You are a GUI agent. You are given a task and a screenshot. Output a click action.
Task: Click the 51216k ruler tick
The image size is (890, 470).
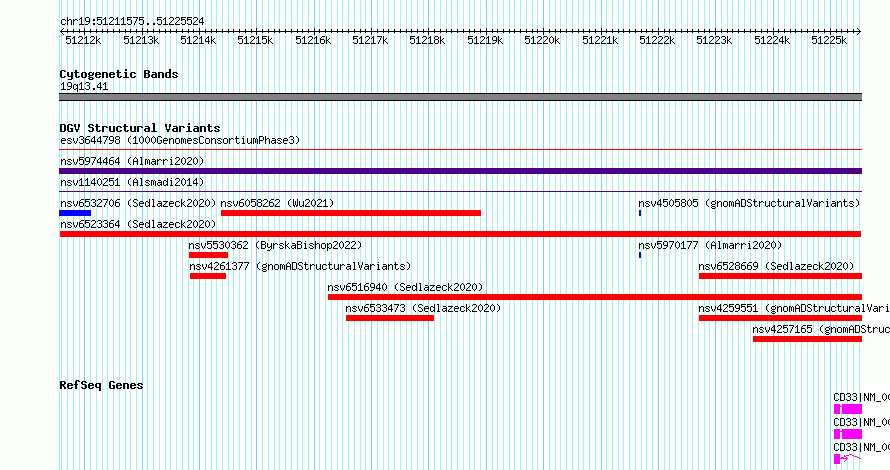pos(313,40)
